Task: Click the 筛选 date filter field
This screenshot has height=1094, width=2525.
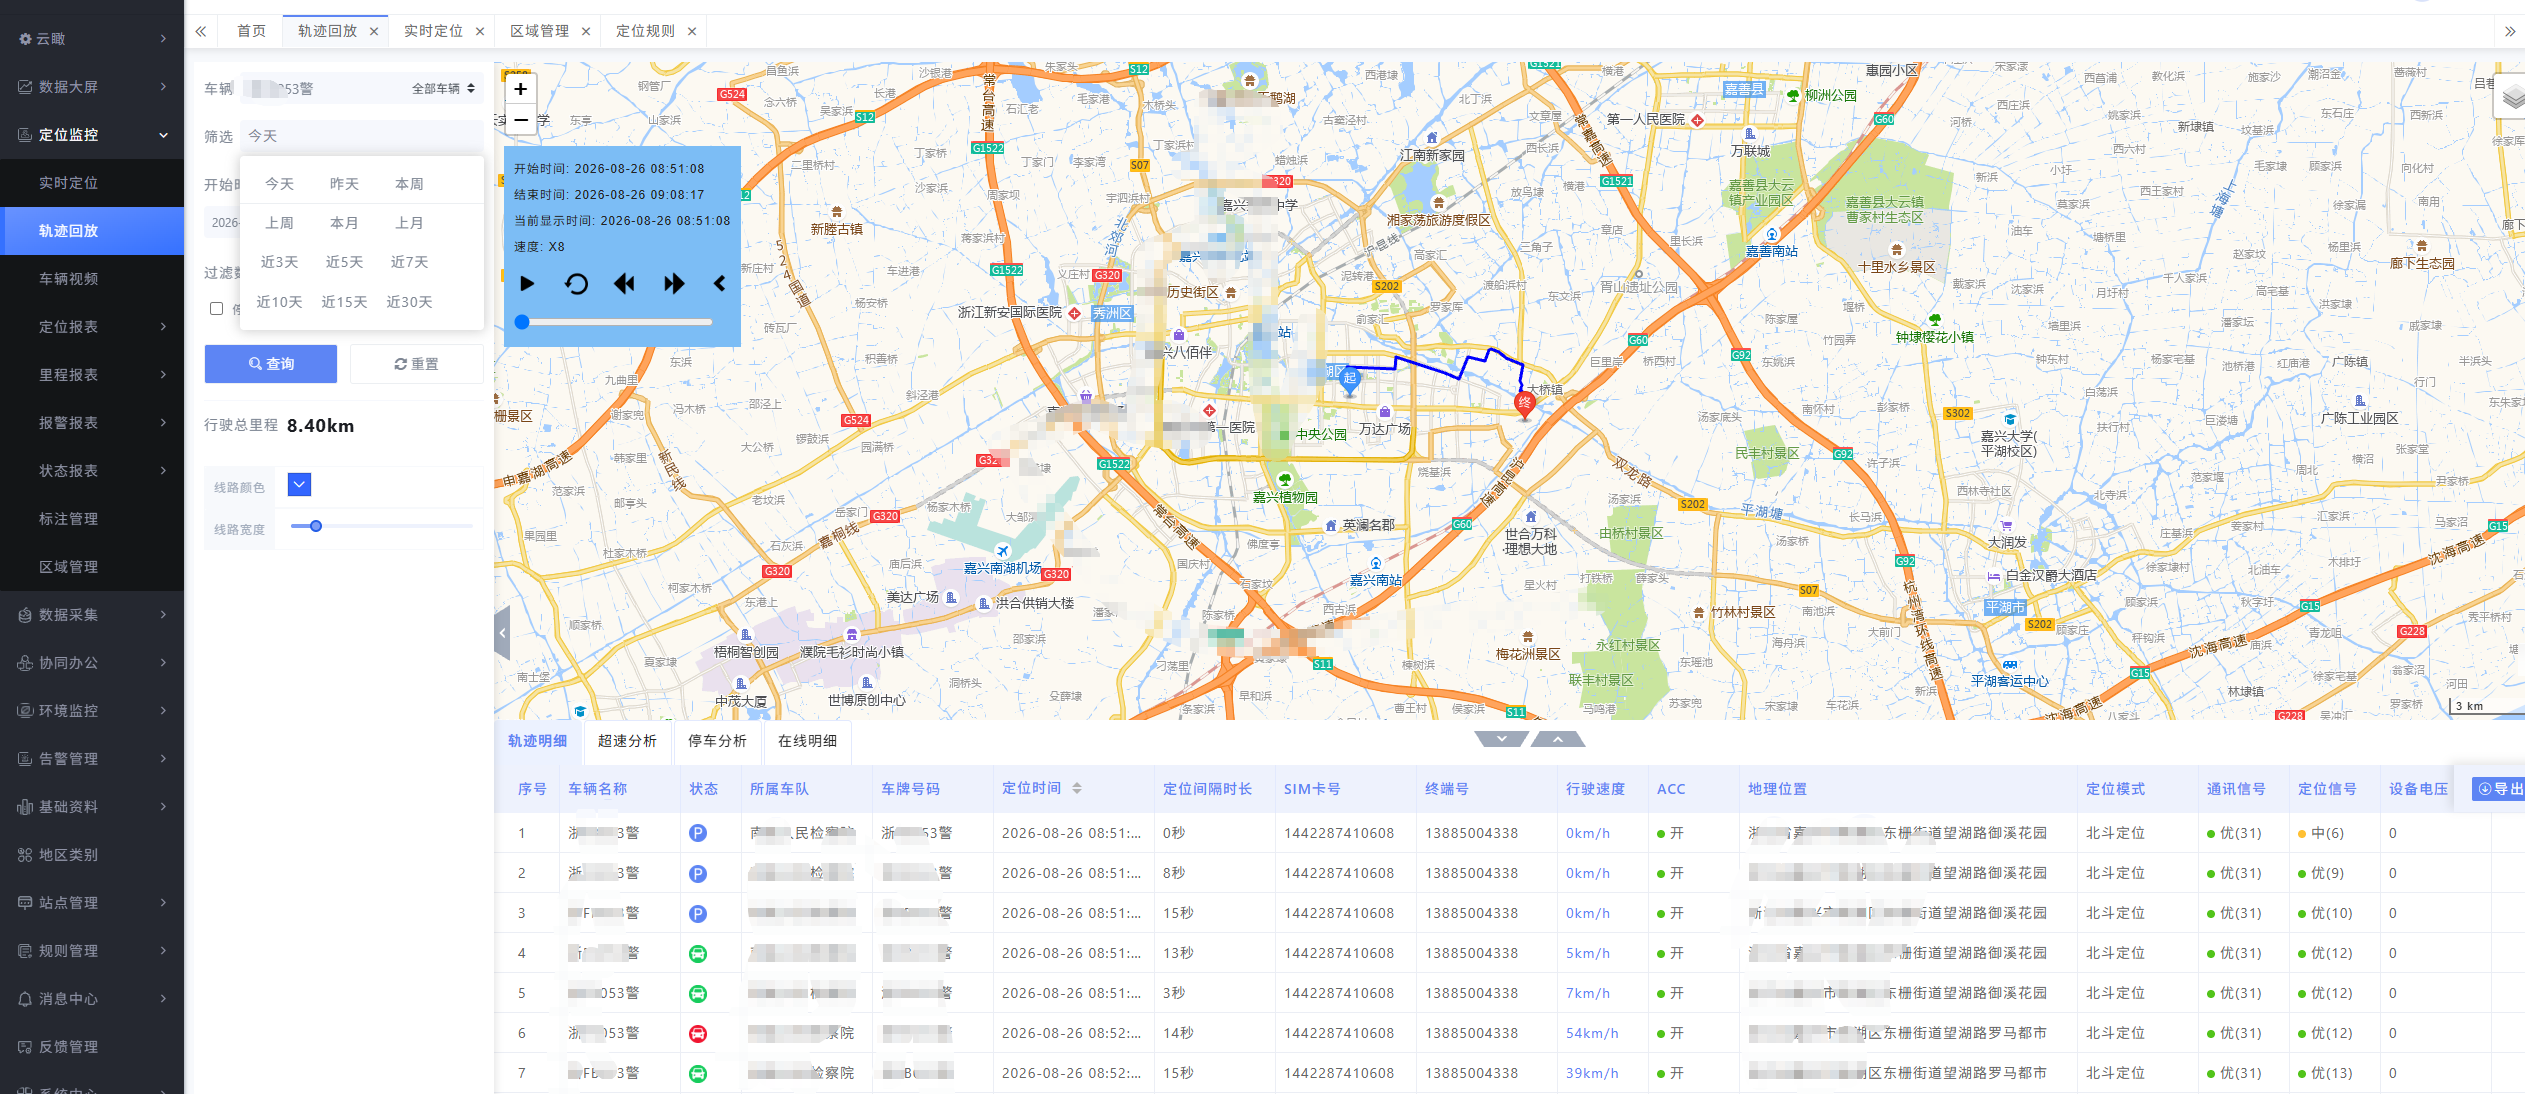Action: [362, 136]
